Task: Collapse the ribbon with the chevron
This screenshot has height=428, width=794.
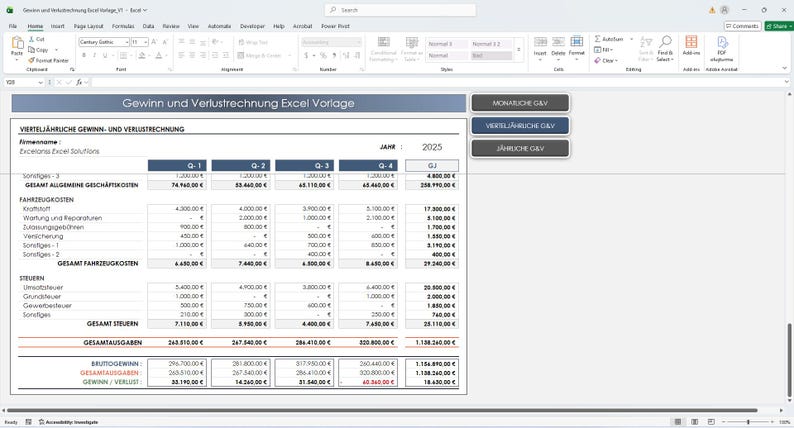Action: click(x=784, y=68)
